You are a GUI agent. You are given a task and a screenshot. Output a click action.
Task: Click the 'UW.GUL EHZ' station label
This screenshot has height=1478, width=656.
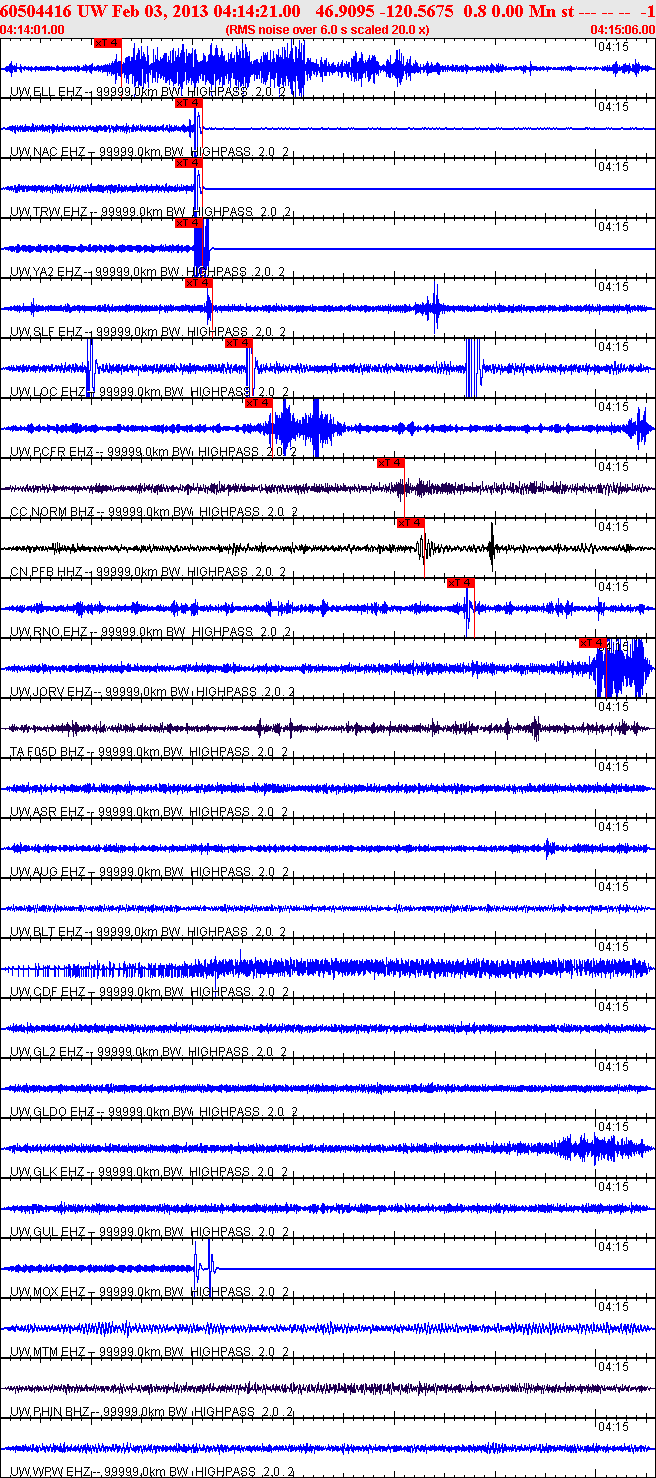pos(47,1231)
